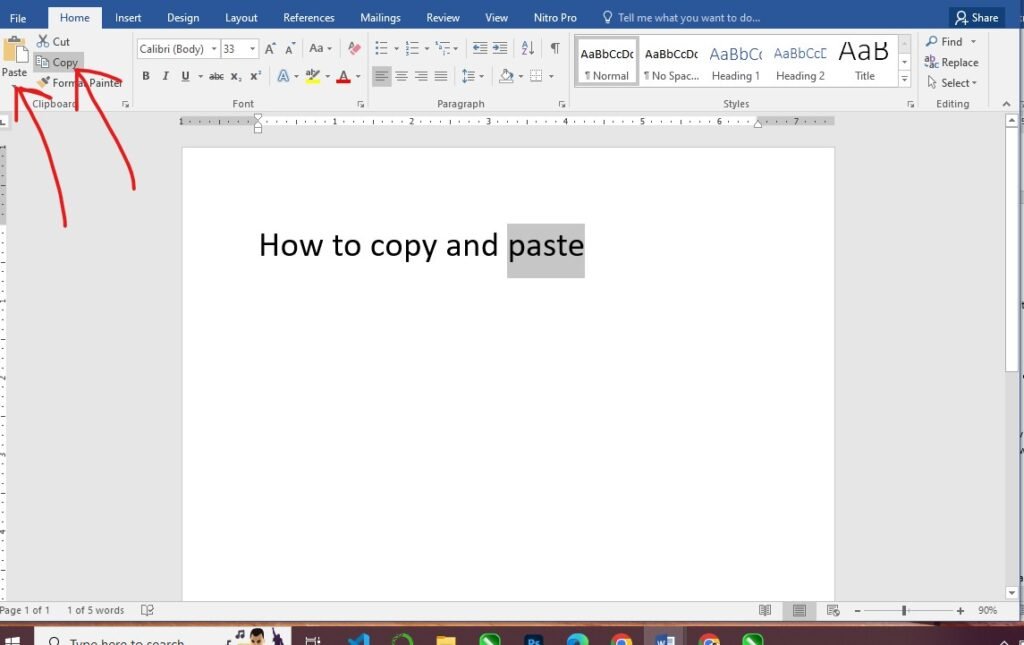Toggle Italic formatting
The height and width of the screenshot is (645, 1024).
(x=166, y=76)
